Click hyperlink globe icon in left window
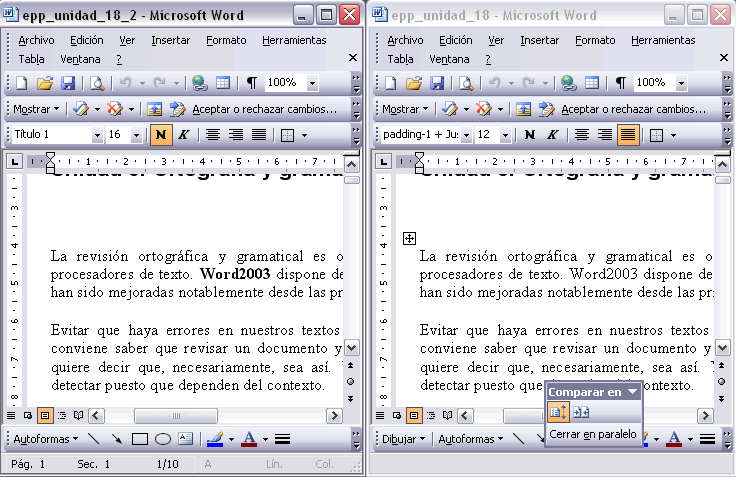The width and height of the screenshot is (736, 477). 200,83
